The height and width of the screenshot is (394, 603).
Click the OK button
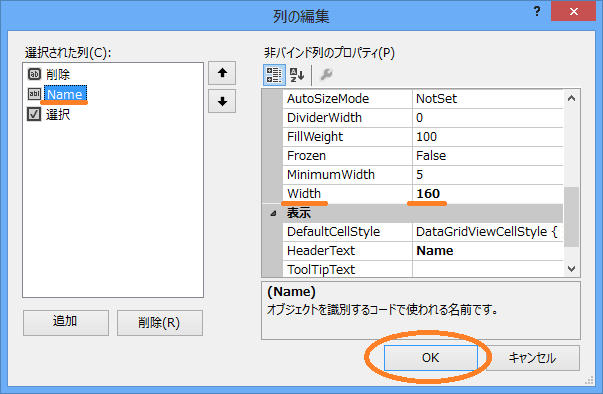coord(430,358)
